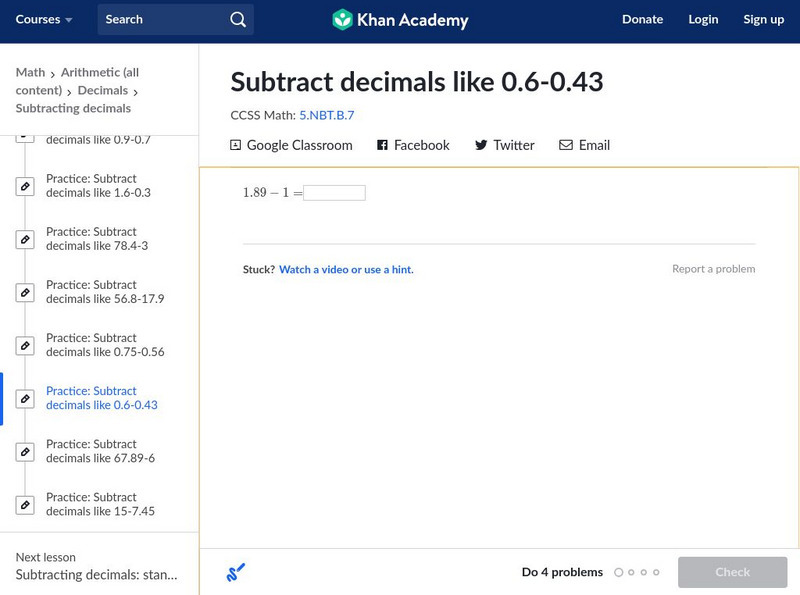Image resolution: width=800 pixels, height=595 pixels.
Task: Click the pencil icon beside the 78.4-3 practice
Action: (x=25, y=240)
